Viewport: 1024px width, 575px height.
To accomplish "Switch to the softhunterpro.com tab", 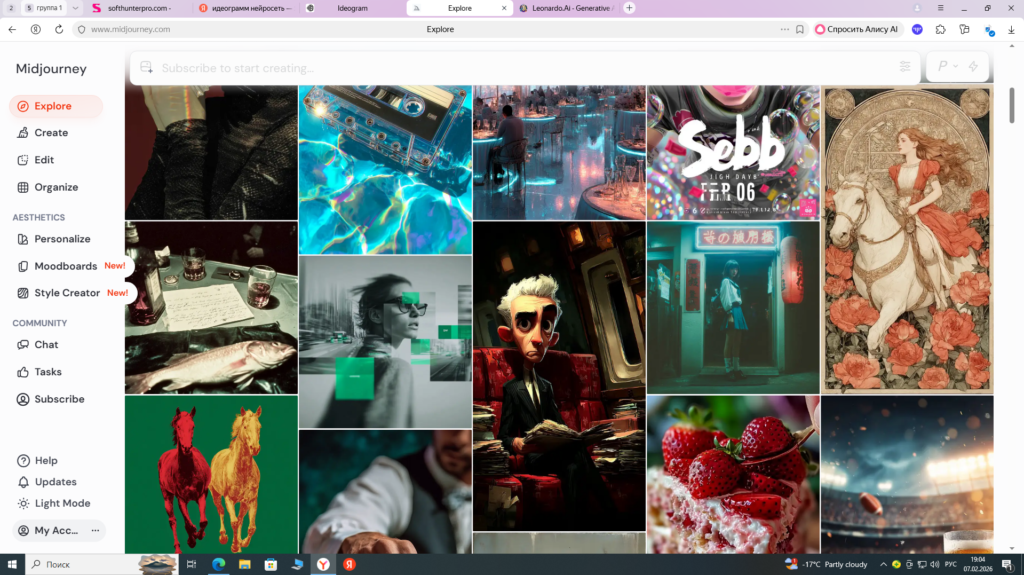I will (138, 8).
